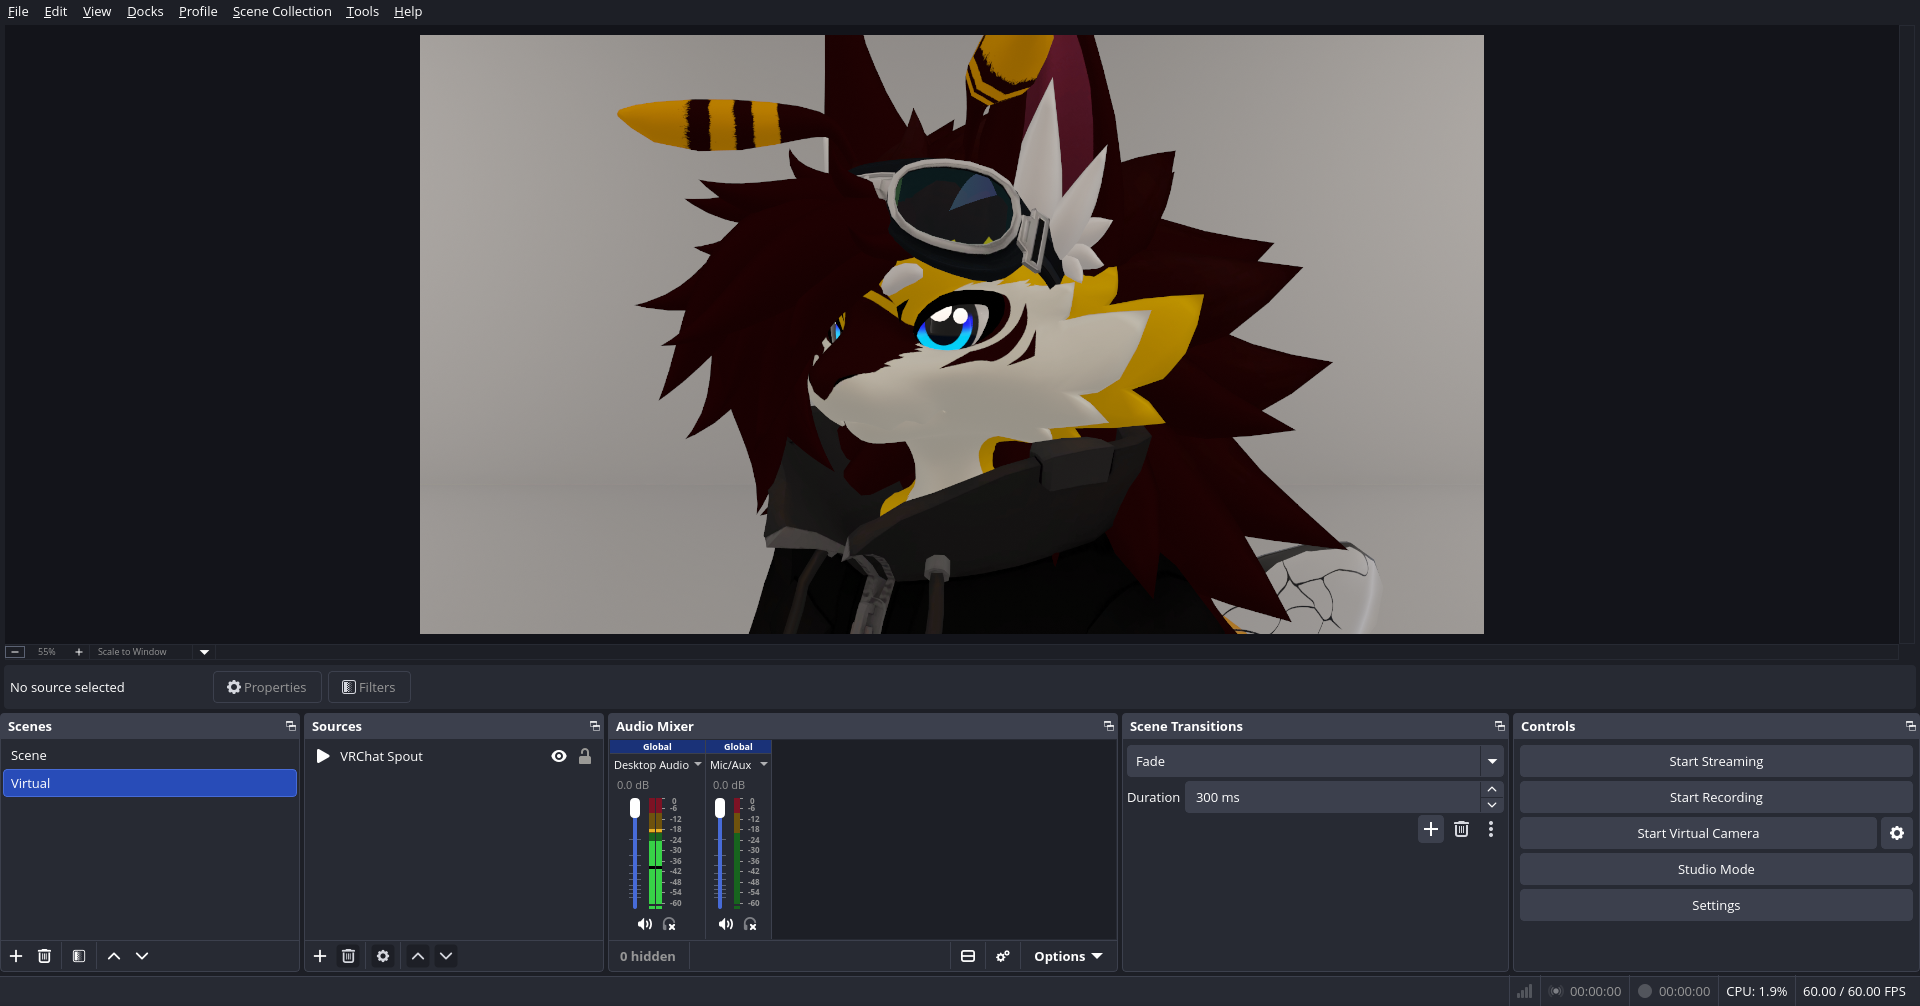Mute Desktop Audio speaker icon
This screenshot has height=1006, width=1920.
[x=645, y=924]
